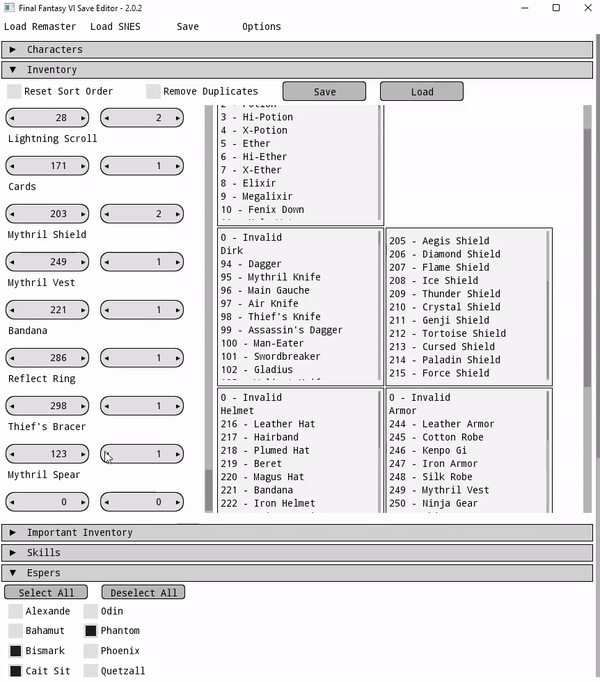
Task: Increase Reflect Ring quantity arrow
Action: coord(178,358)
